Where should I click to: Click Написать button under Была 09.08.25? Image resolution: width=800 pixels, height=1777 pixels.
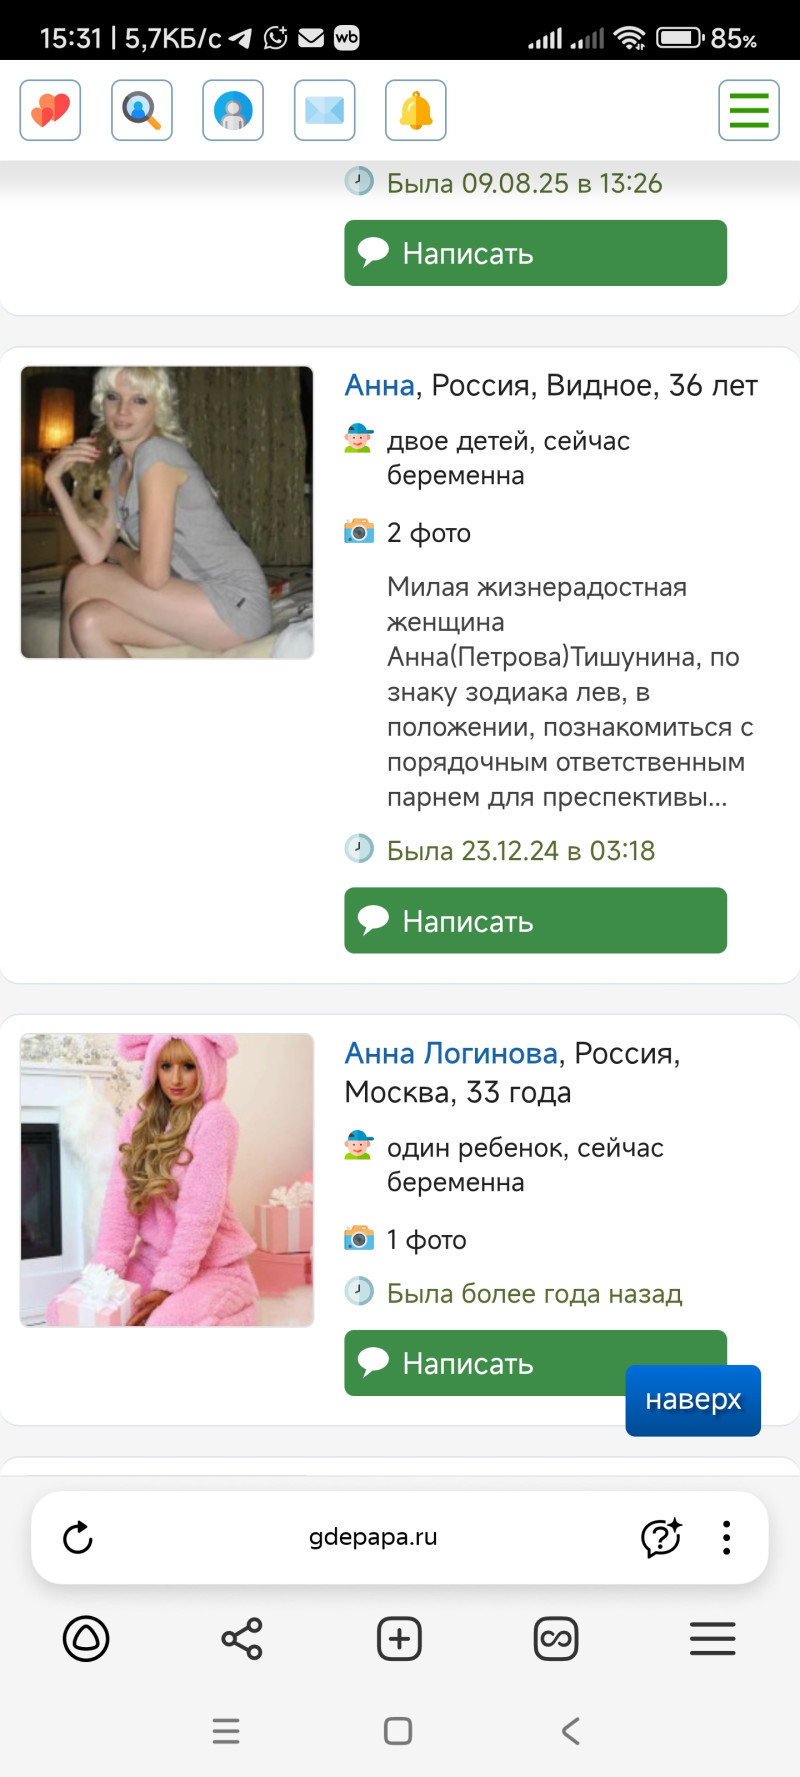coord(535,253)
